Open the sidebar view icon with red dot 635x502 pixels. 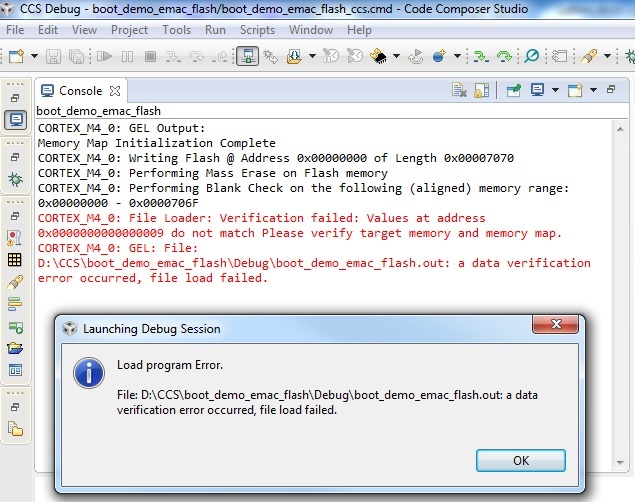coord(15,238)
